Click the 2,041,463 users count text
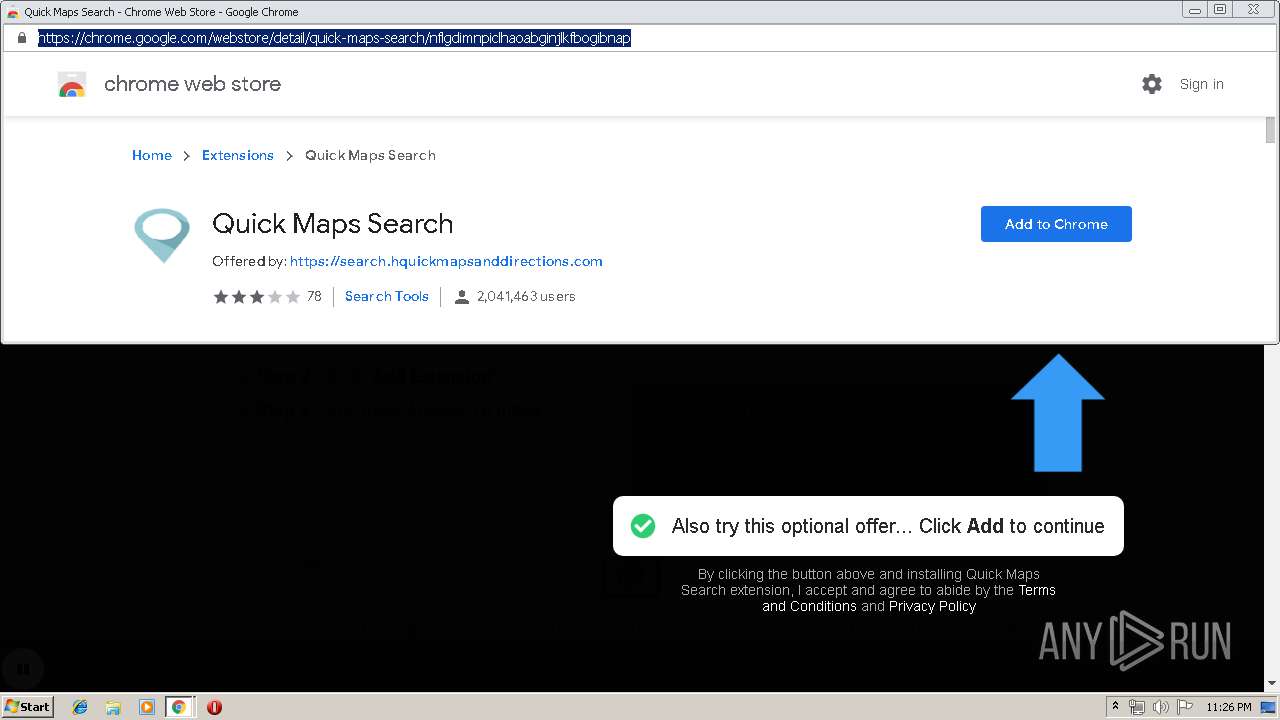The image size is (1280, 720). (x=526, y=296)
